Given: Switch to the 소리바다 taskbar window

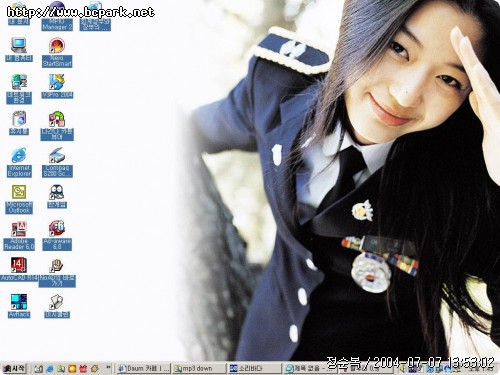Looking at the screenshot, I should pyautogui.click(x=255, y=369).
